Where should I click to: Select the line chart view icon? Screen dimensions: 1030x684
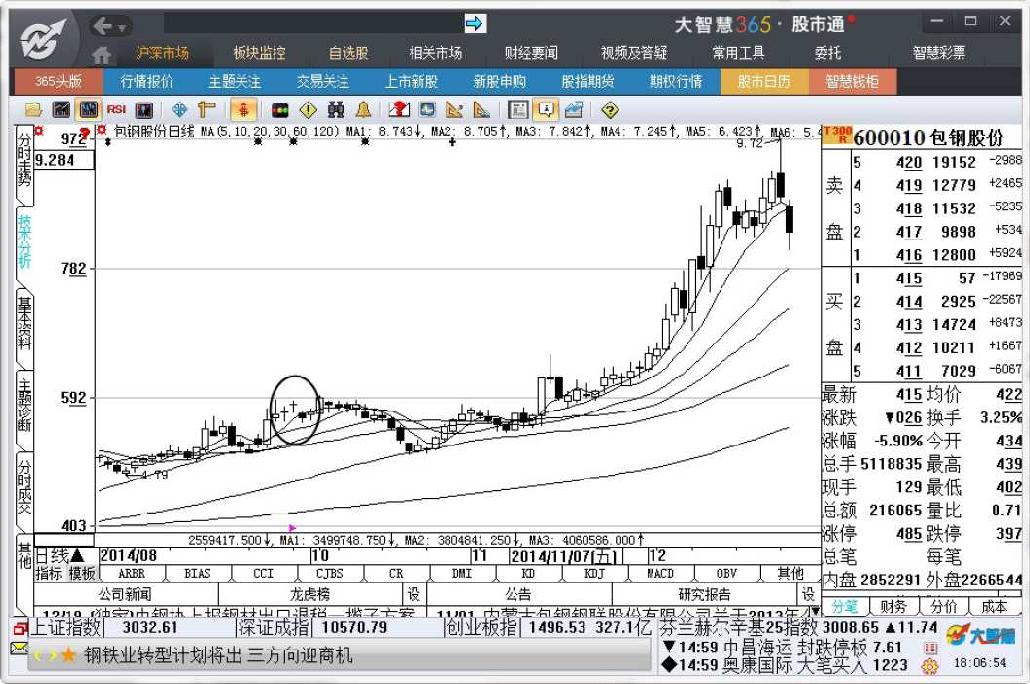[x=61, y=110]
